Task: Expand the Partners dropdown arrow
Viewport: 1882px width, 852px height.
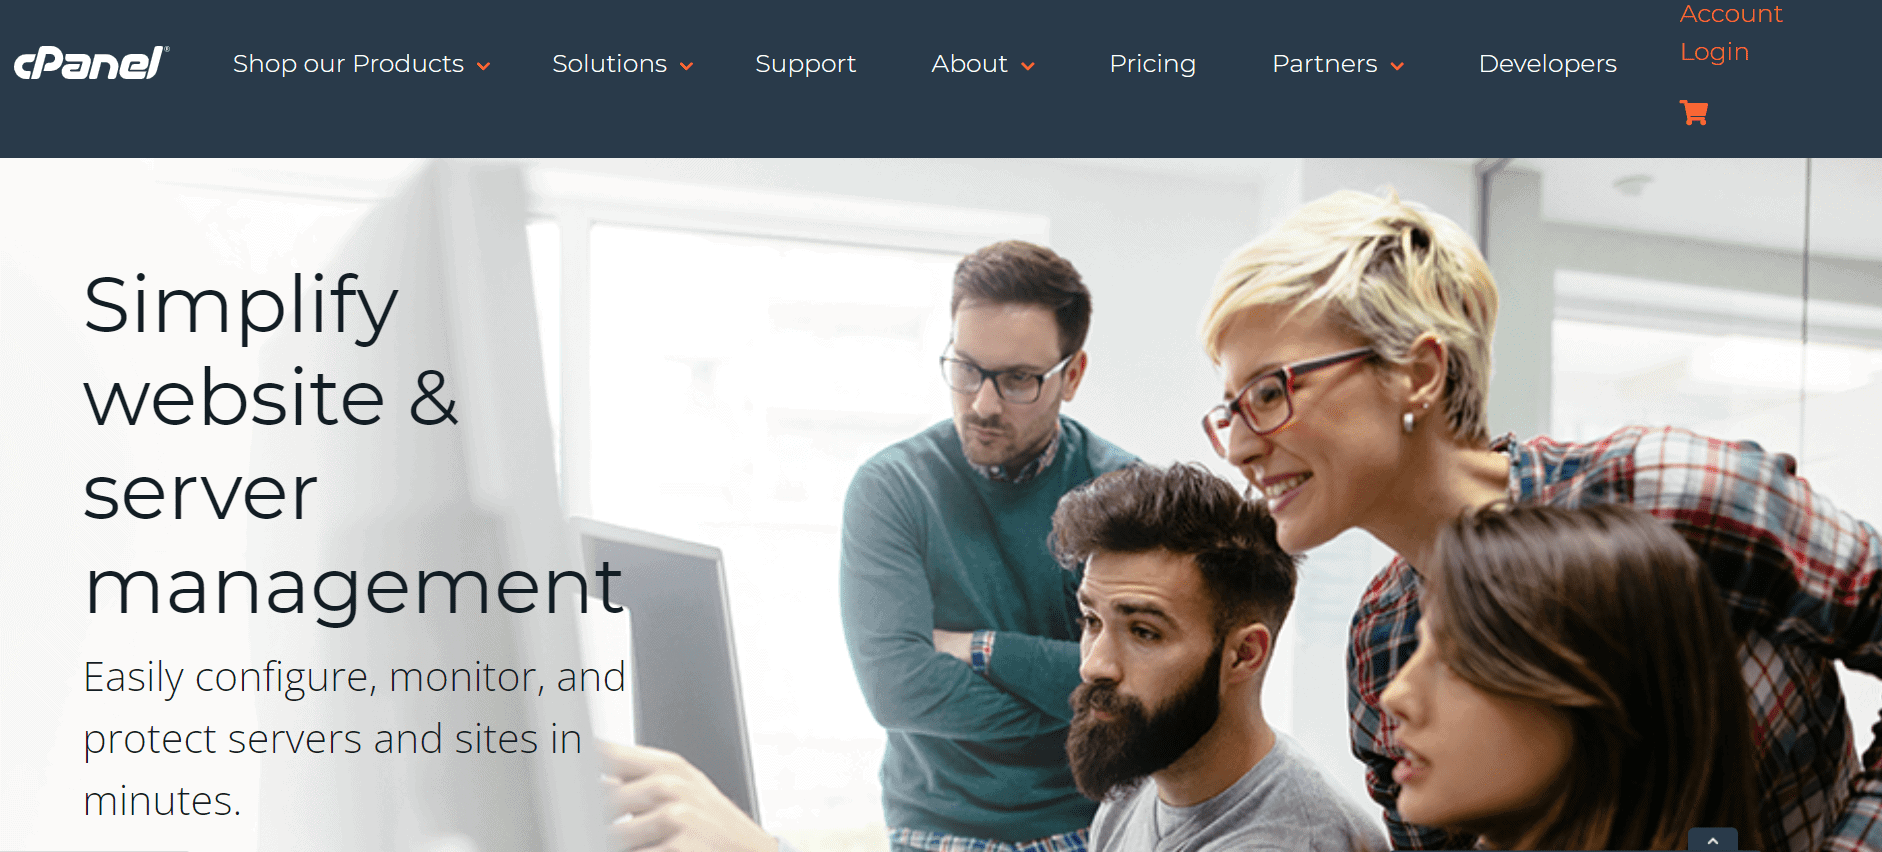Action: click(x=1397, y=66)
